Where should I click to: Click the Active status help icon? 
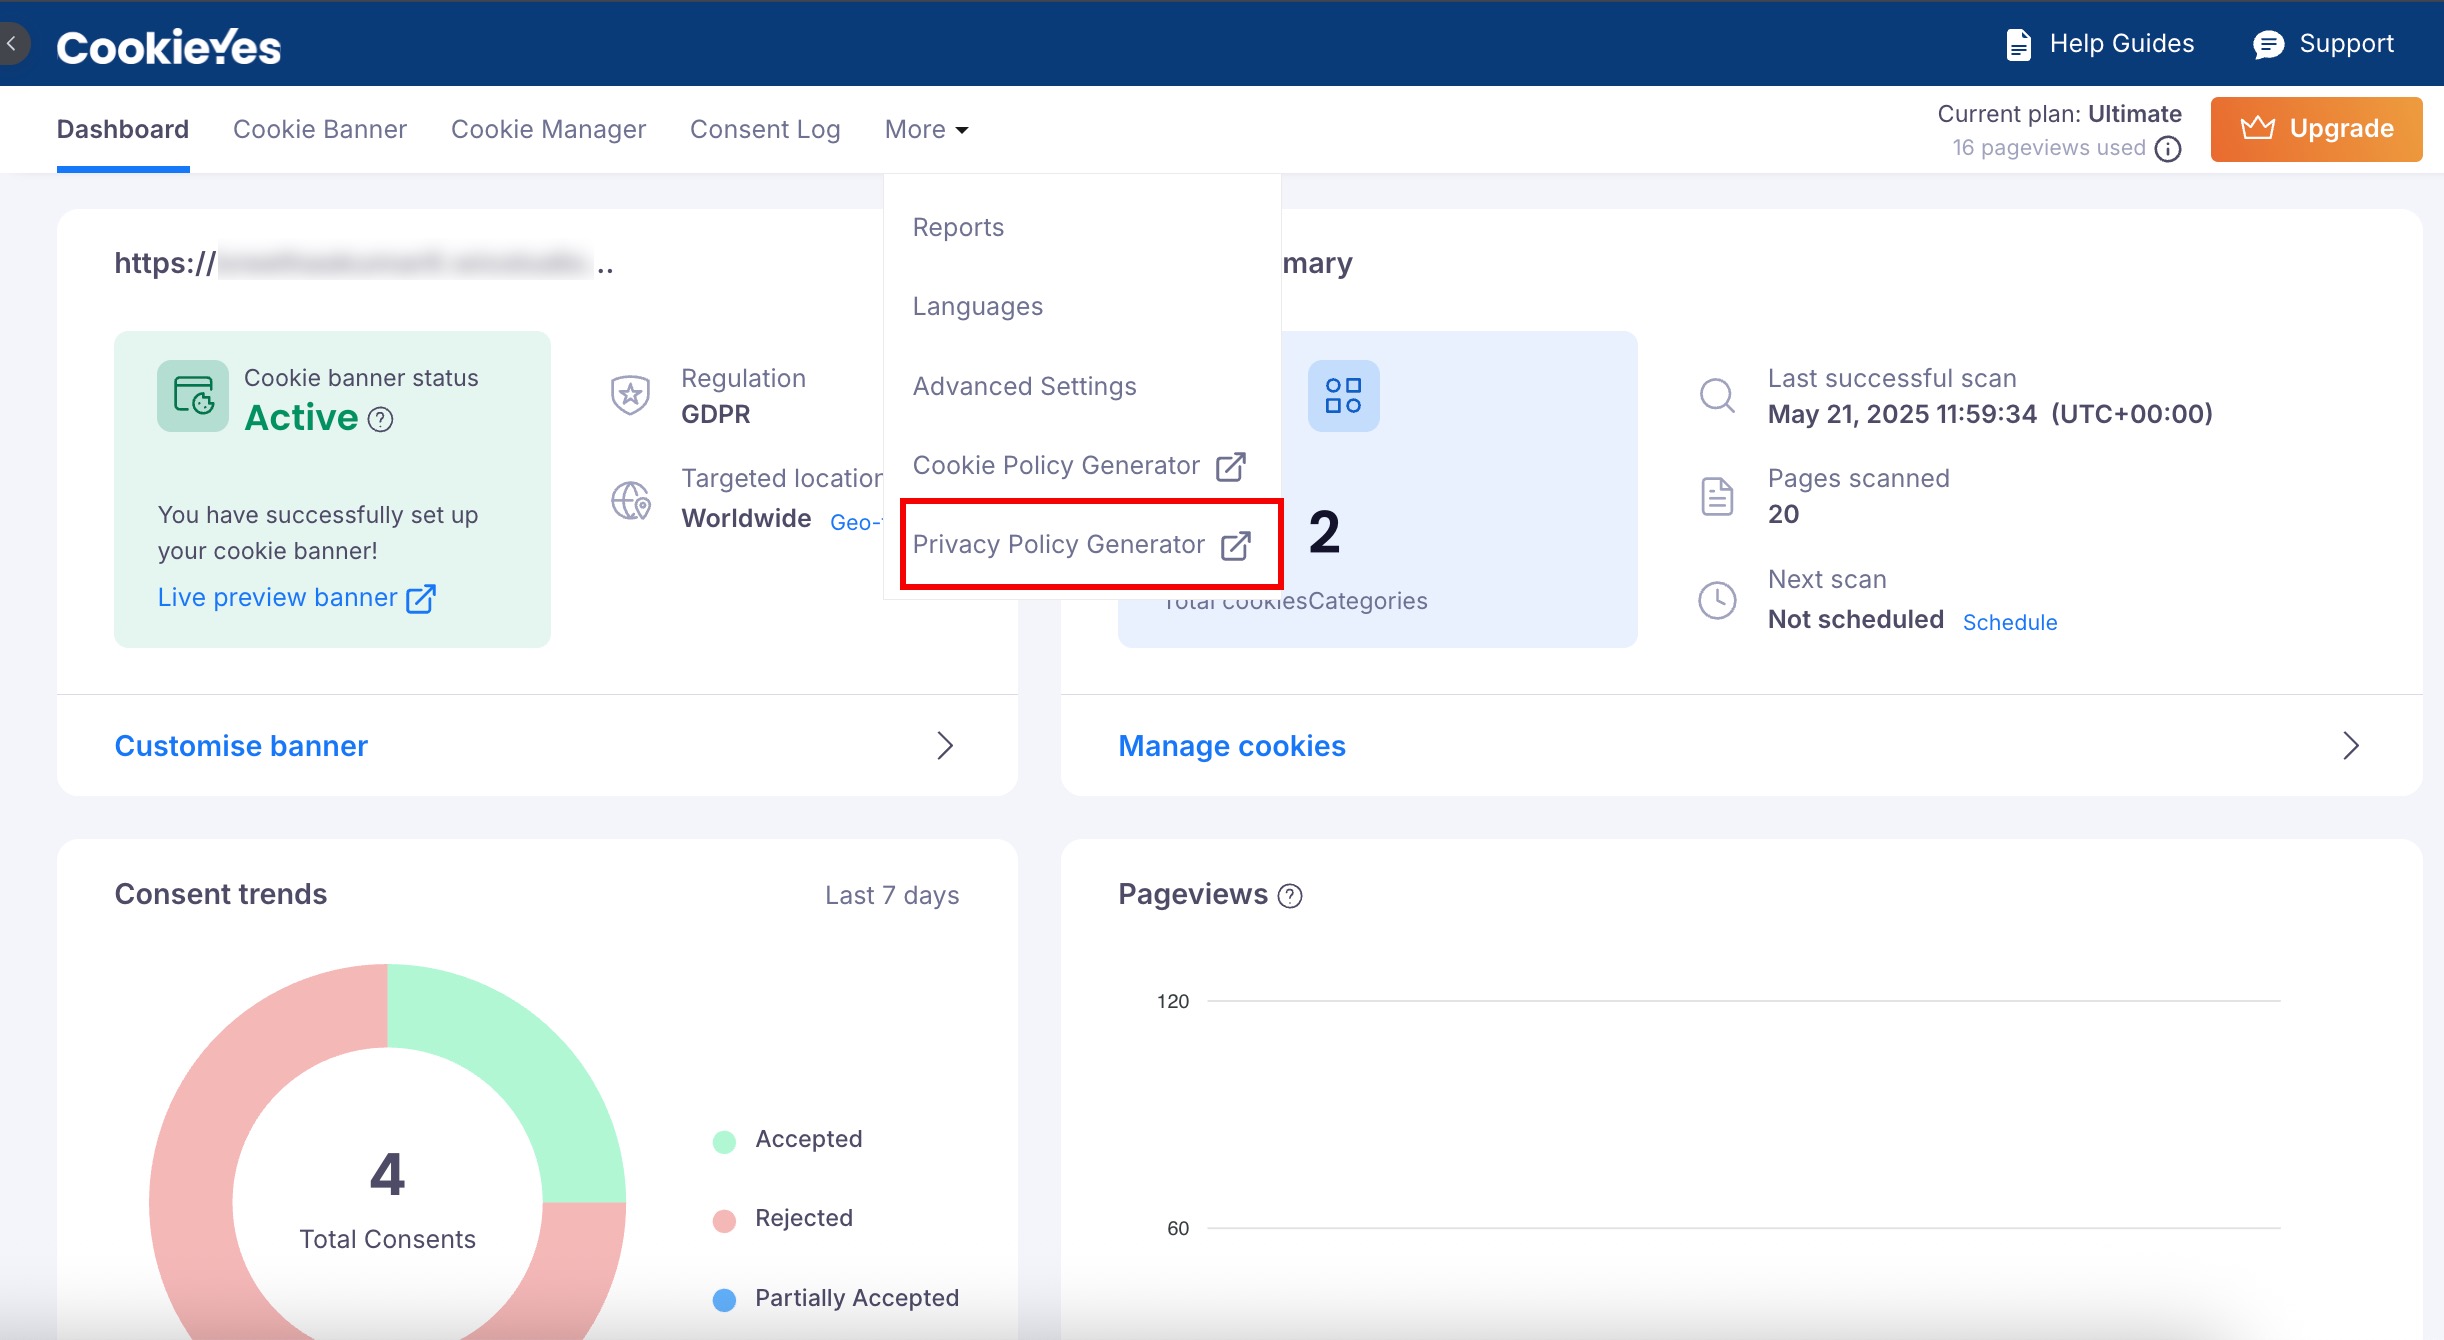(380, 419)
